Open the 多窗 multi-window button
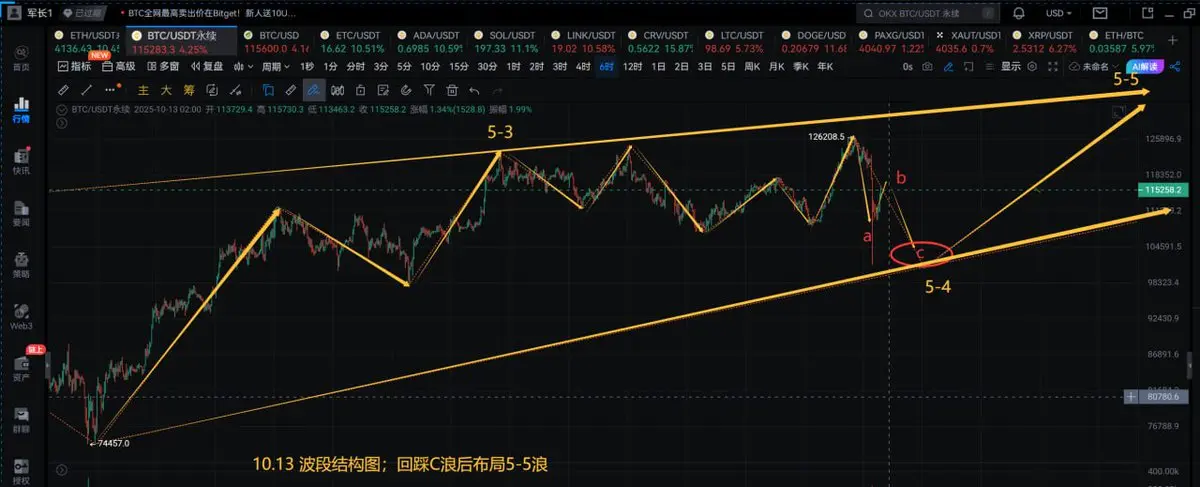1200x487 pixels. tap(164, 66)
